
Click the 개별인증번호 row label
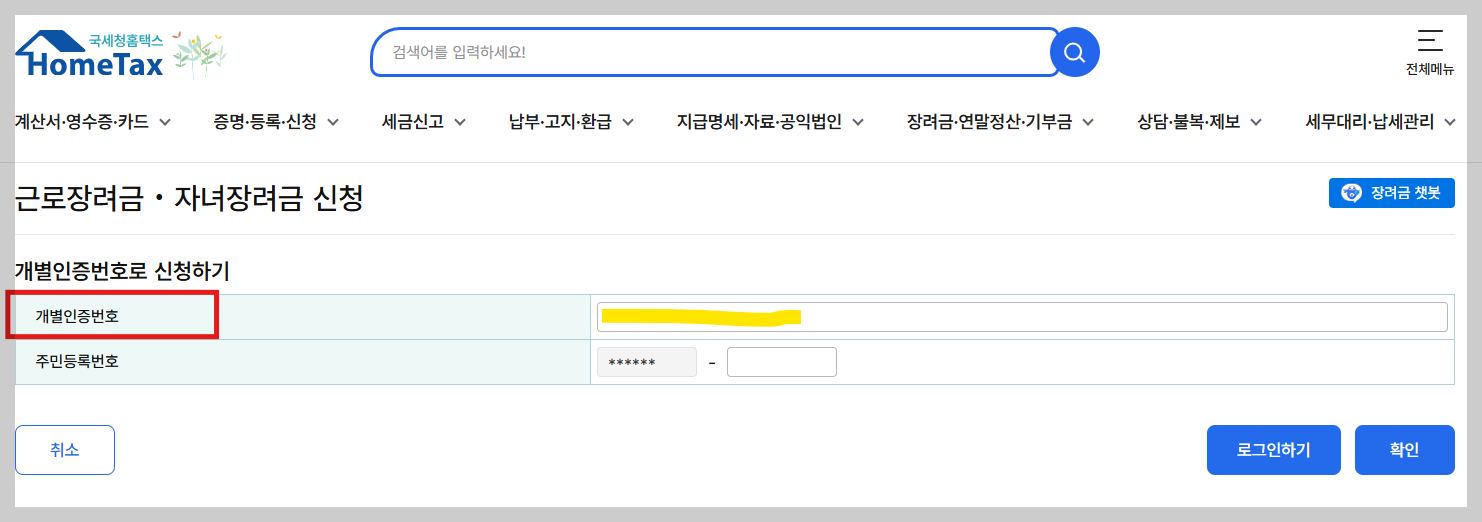pyautogui.click(x=77, y=316)
